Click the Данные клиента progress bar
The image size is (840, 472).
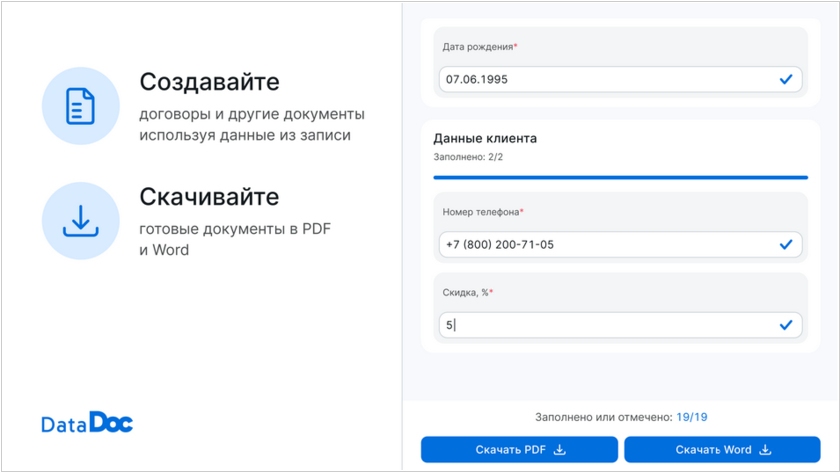coord(620,177)
